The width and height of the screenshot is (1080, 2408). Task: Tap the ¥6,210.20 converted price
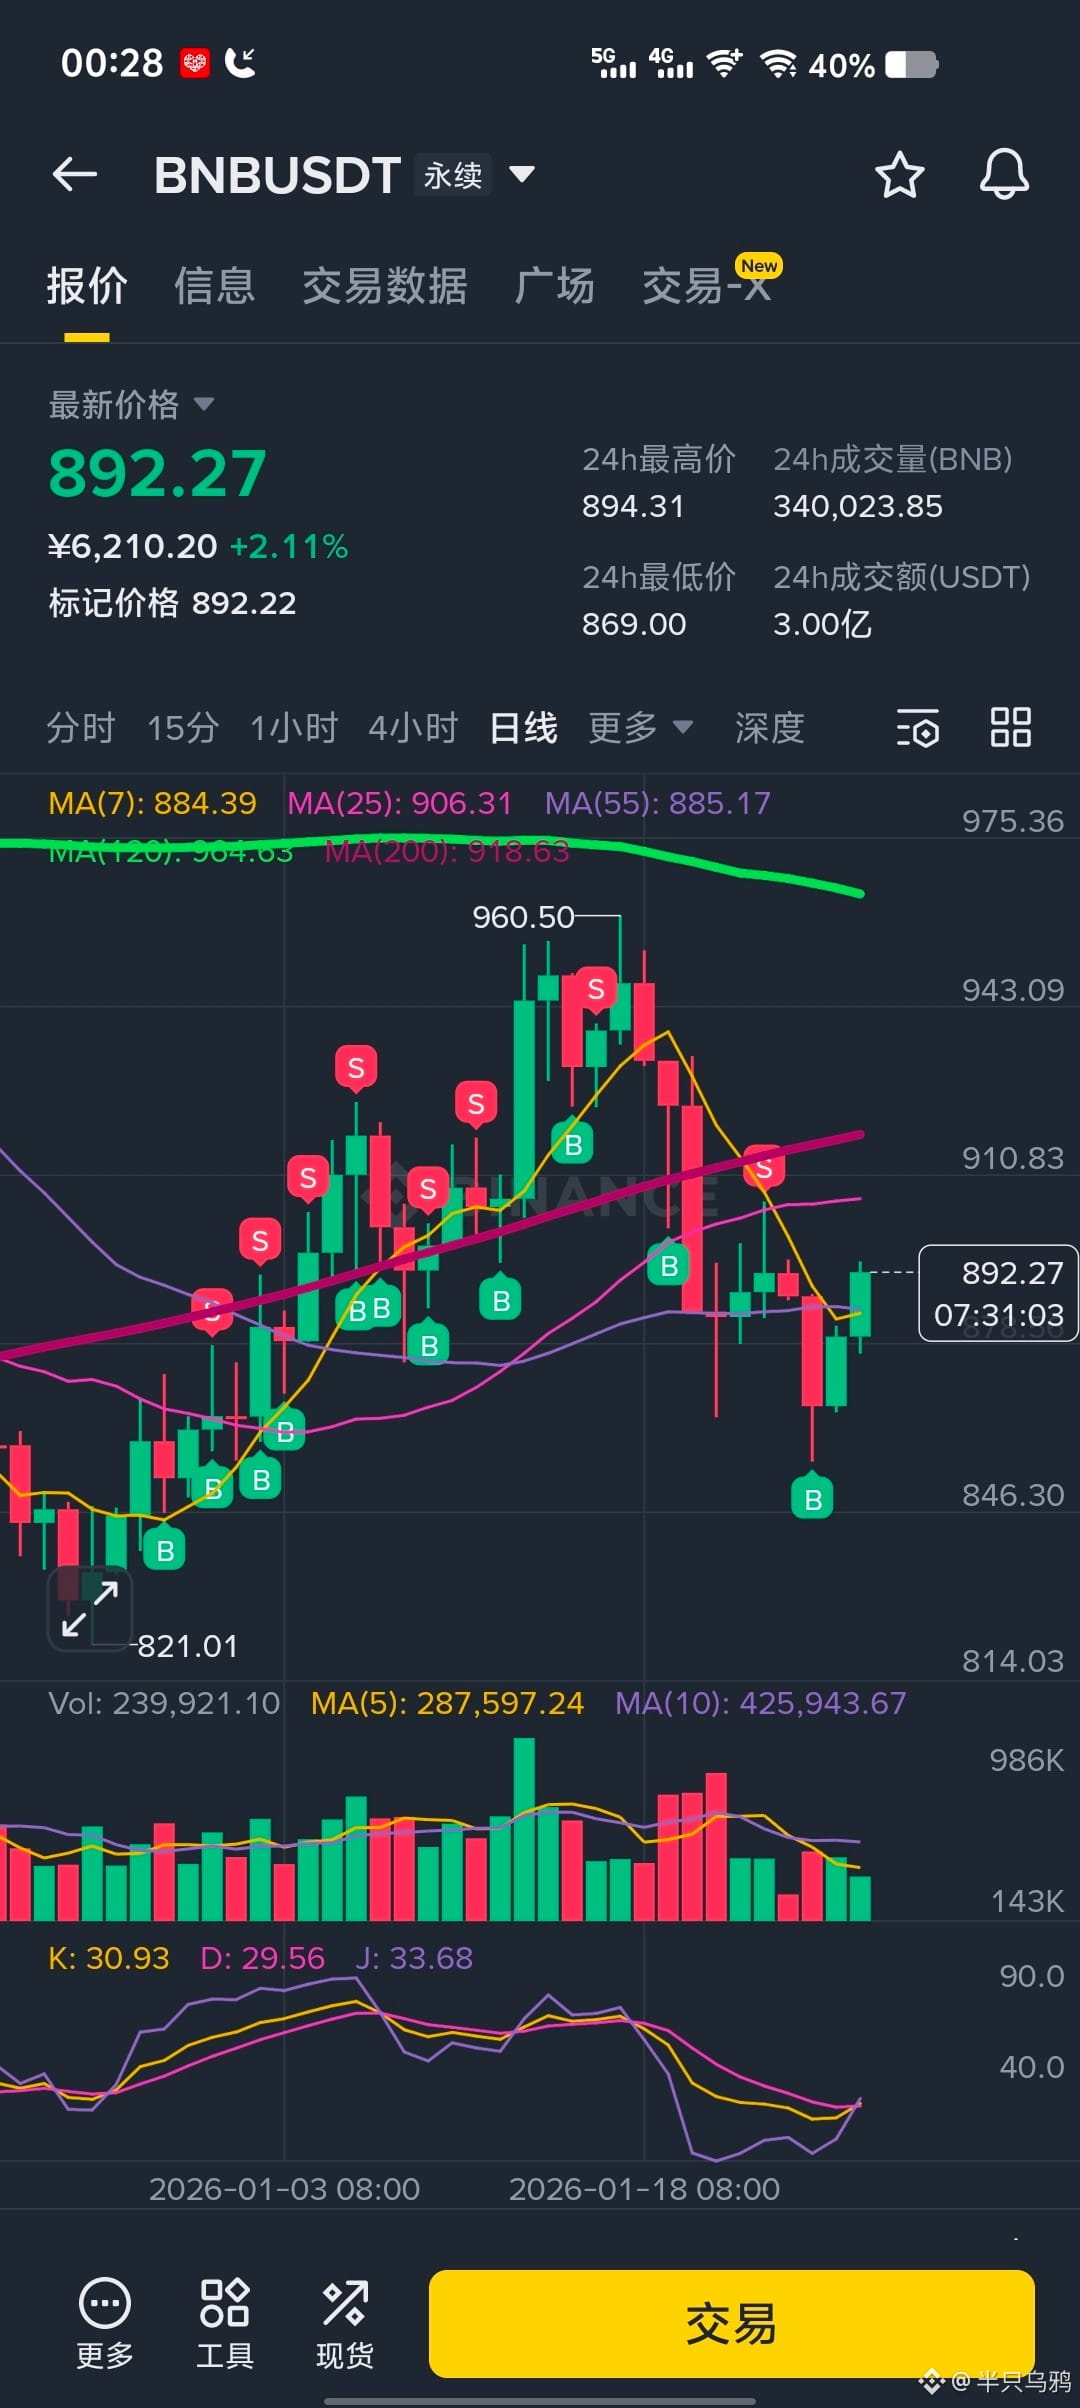[132, 547]
